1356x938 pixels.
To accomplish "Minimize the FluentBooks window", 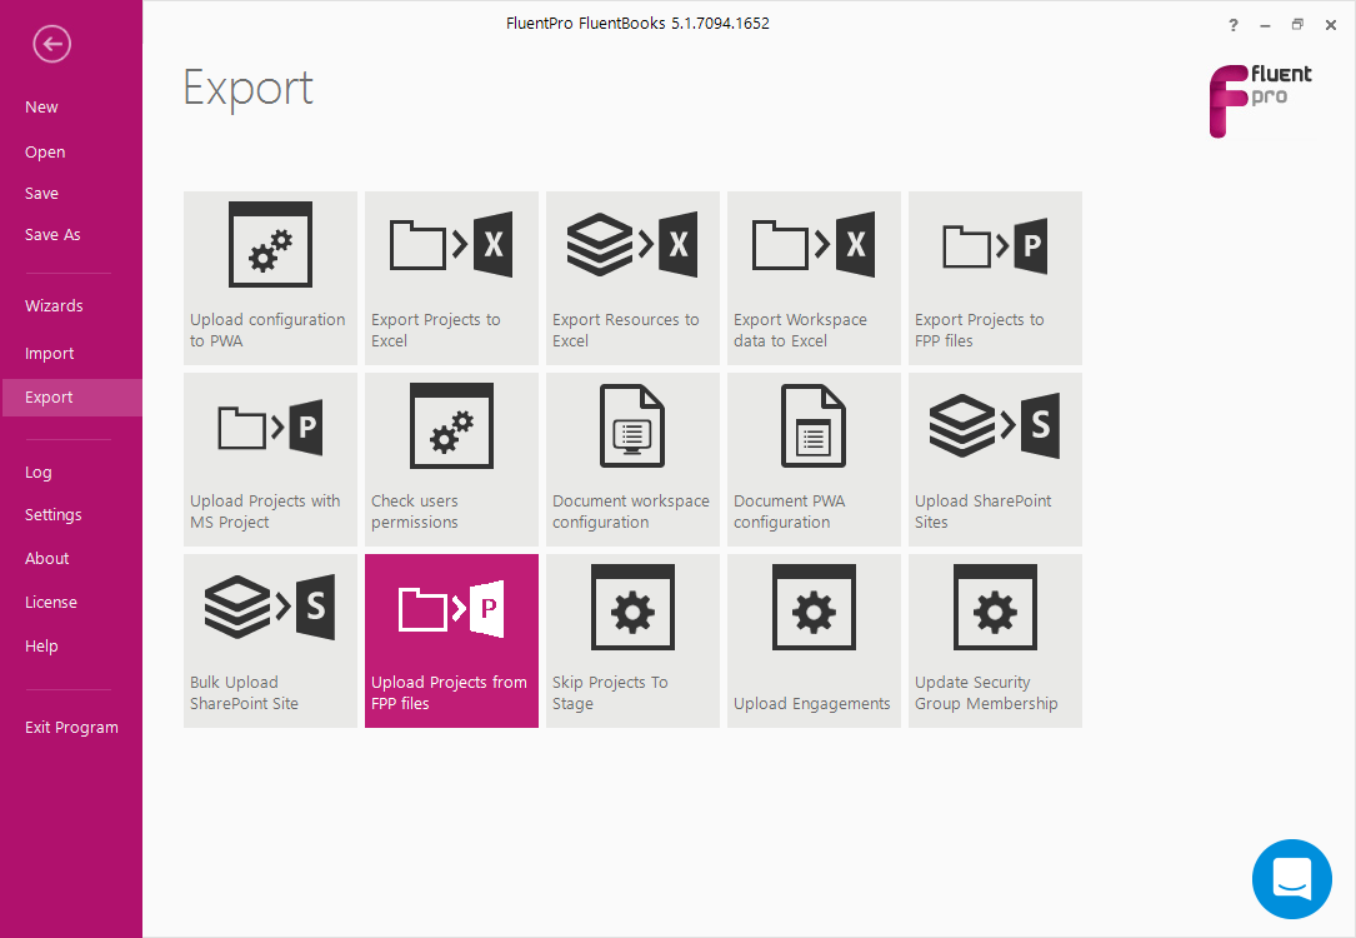I will [1265, 25].
